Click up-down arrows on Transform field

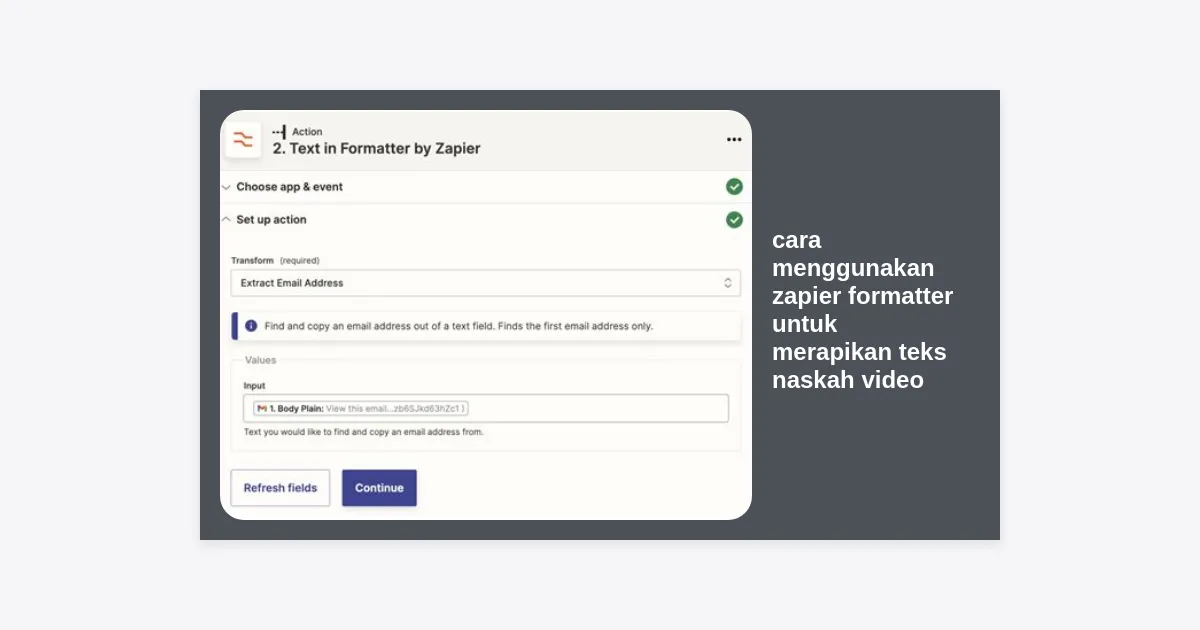(x=728, y=283)
